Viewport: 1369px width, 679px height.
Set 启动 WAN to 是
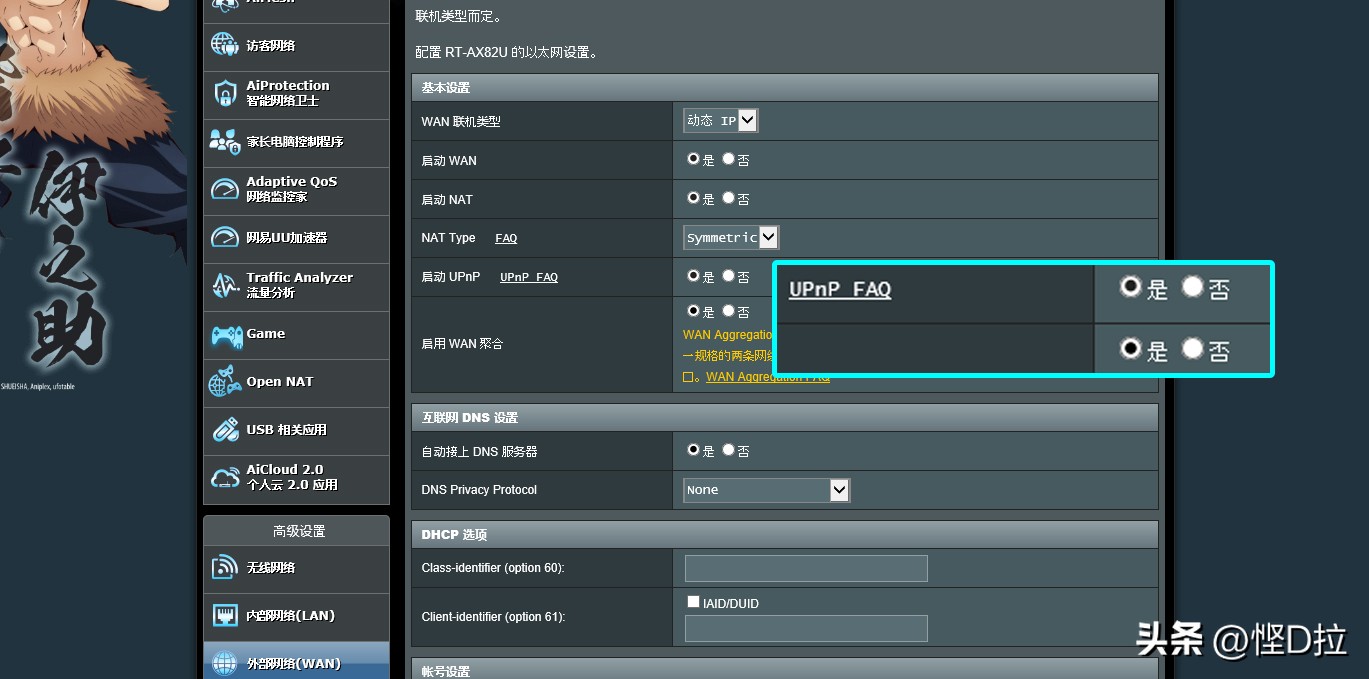(693, 158)
